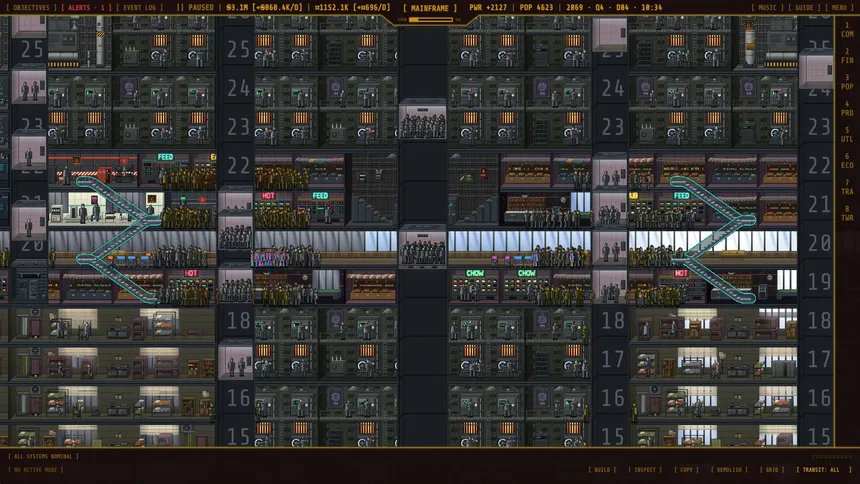
Task: Click the 3.1M money balance readout
Action: coord(264,8)
